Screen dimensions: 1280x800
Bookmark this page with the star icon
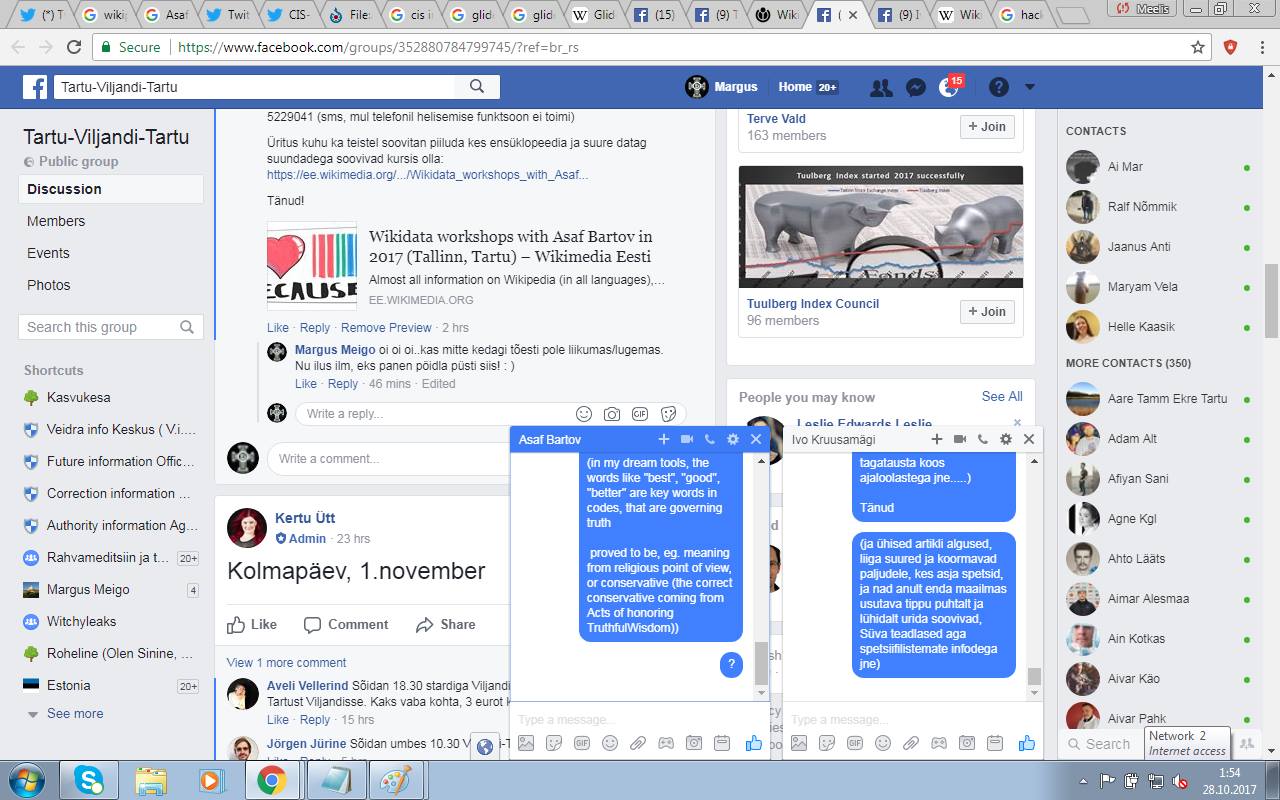point(1198,47)
